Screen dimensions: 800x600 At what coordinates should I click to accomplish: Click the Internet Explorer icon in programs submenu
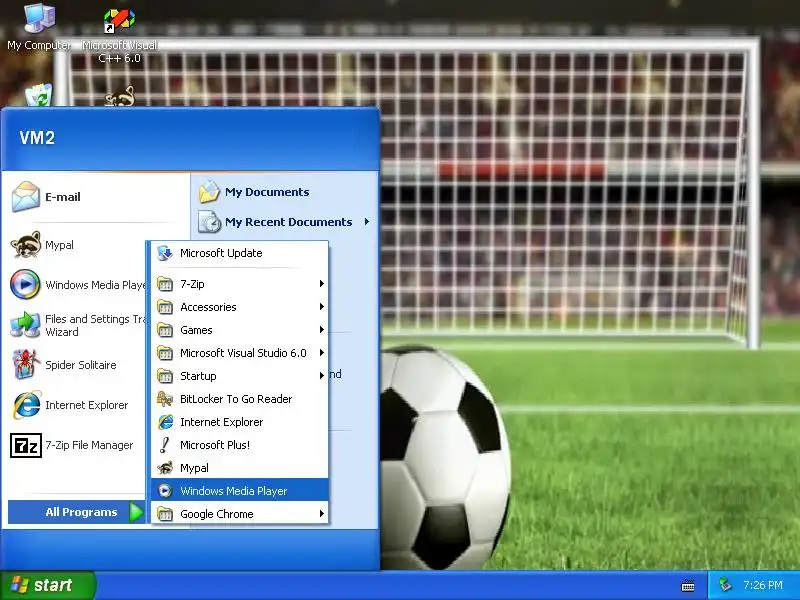(165, 422)
